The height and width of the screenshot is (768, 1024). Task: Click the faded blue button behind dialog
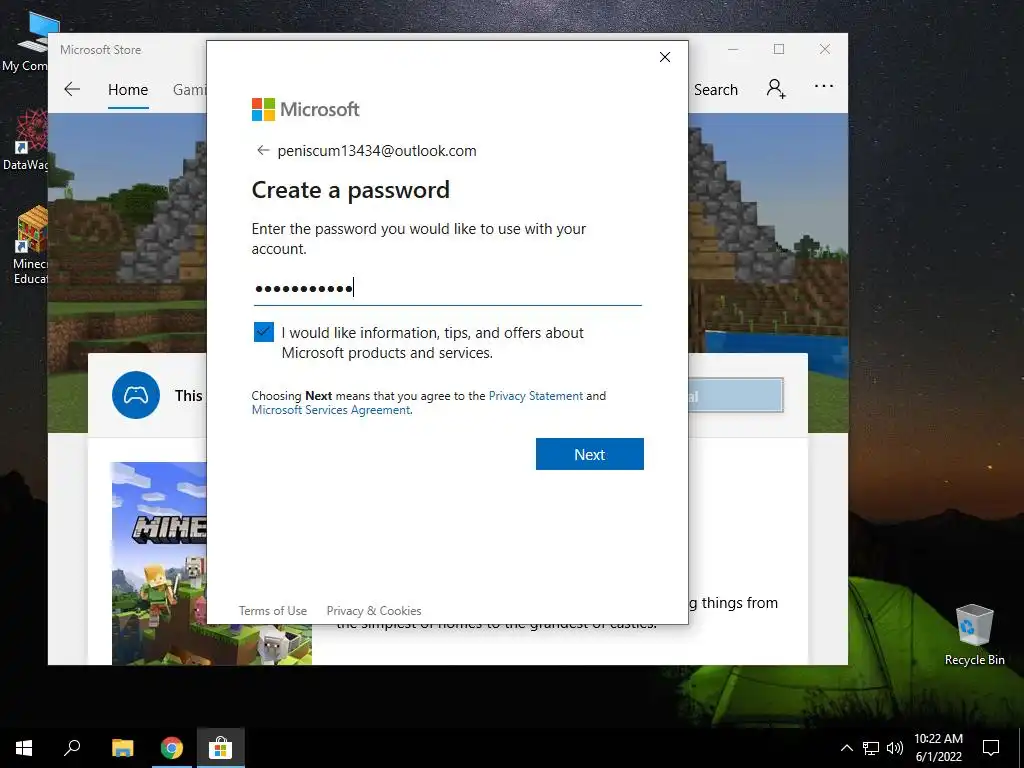tap(735, 395)
